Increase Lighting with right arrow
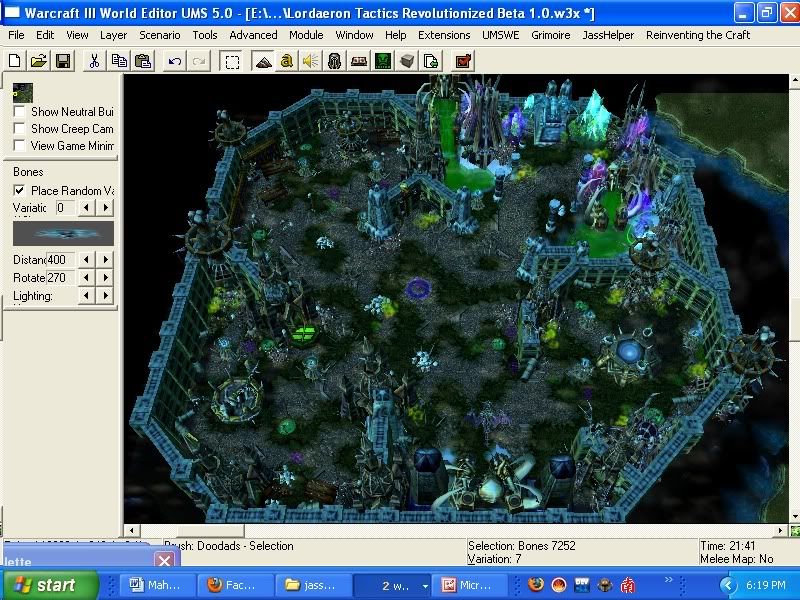 pyautogui.click(x=106, y=295)
